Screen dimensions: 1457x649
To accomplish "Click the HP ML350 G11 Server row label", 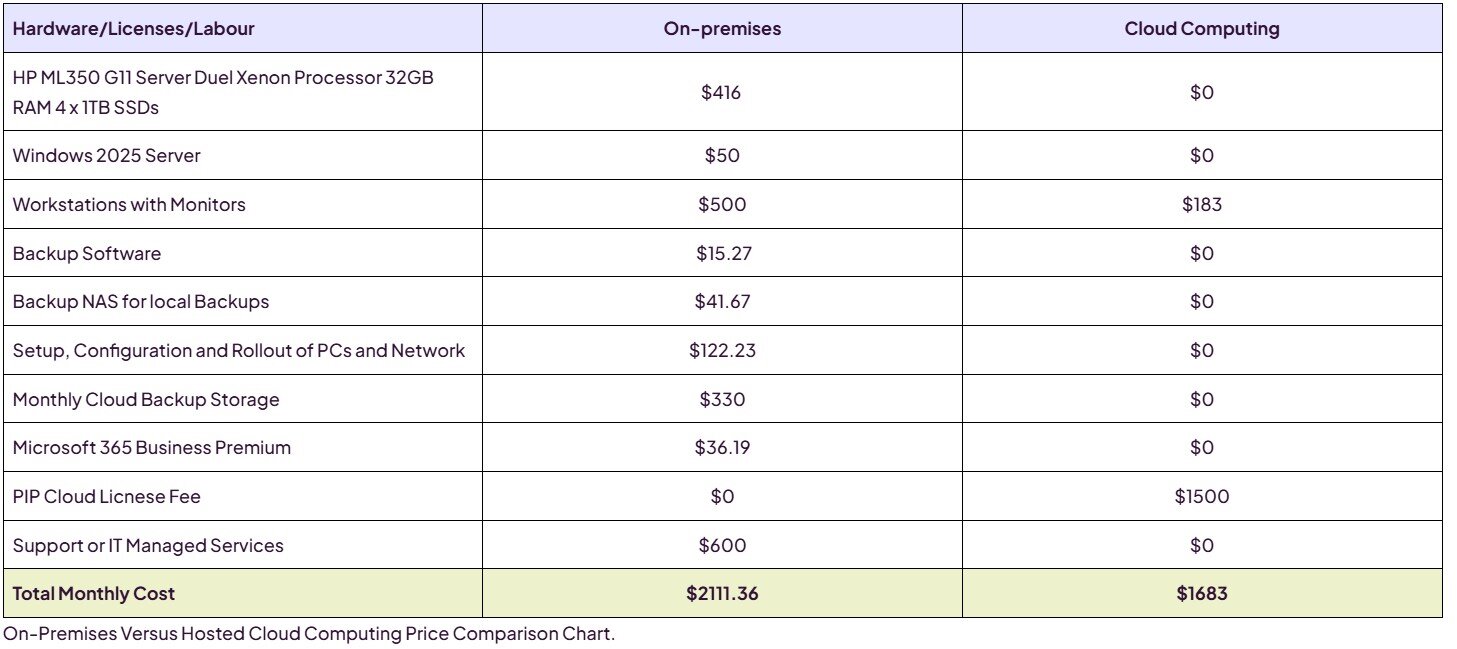I will click(223, 92).
